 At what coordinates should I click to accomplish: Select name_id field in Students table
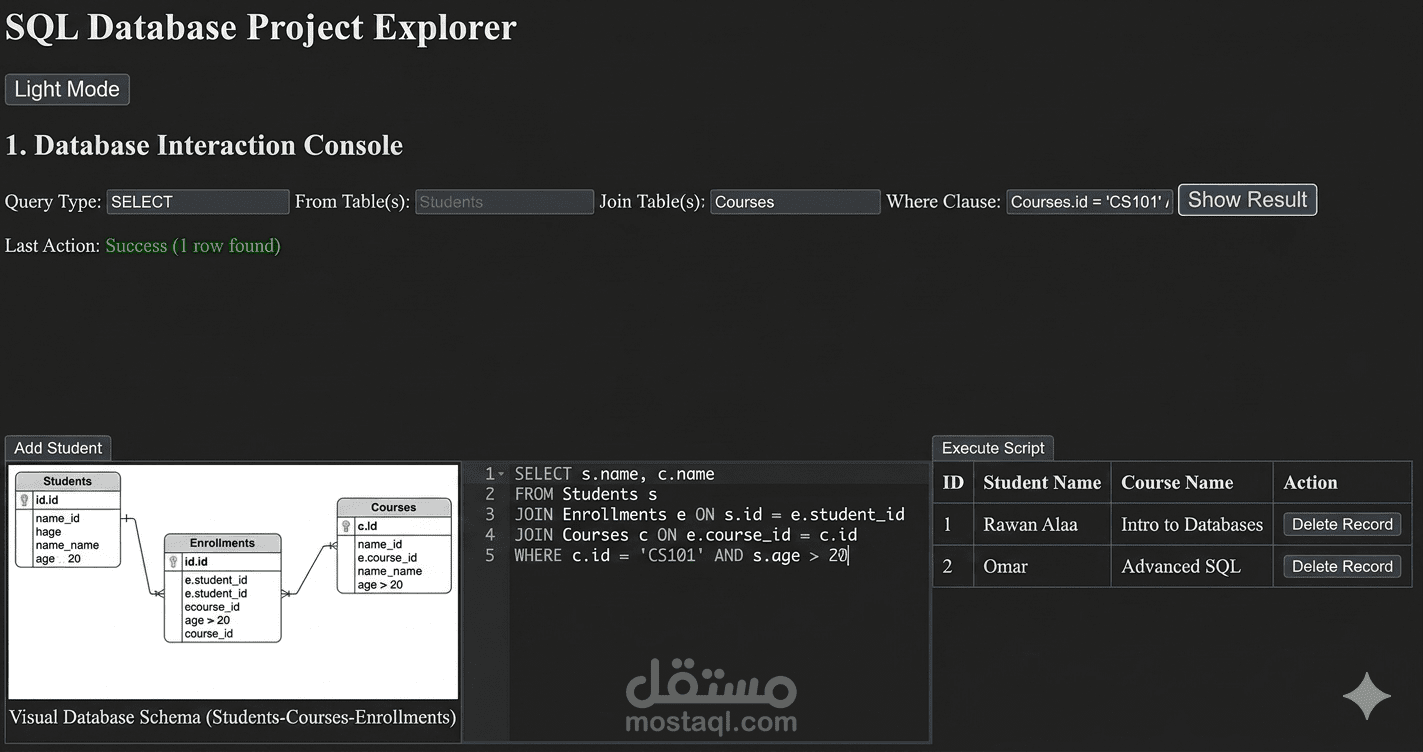57,519
